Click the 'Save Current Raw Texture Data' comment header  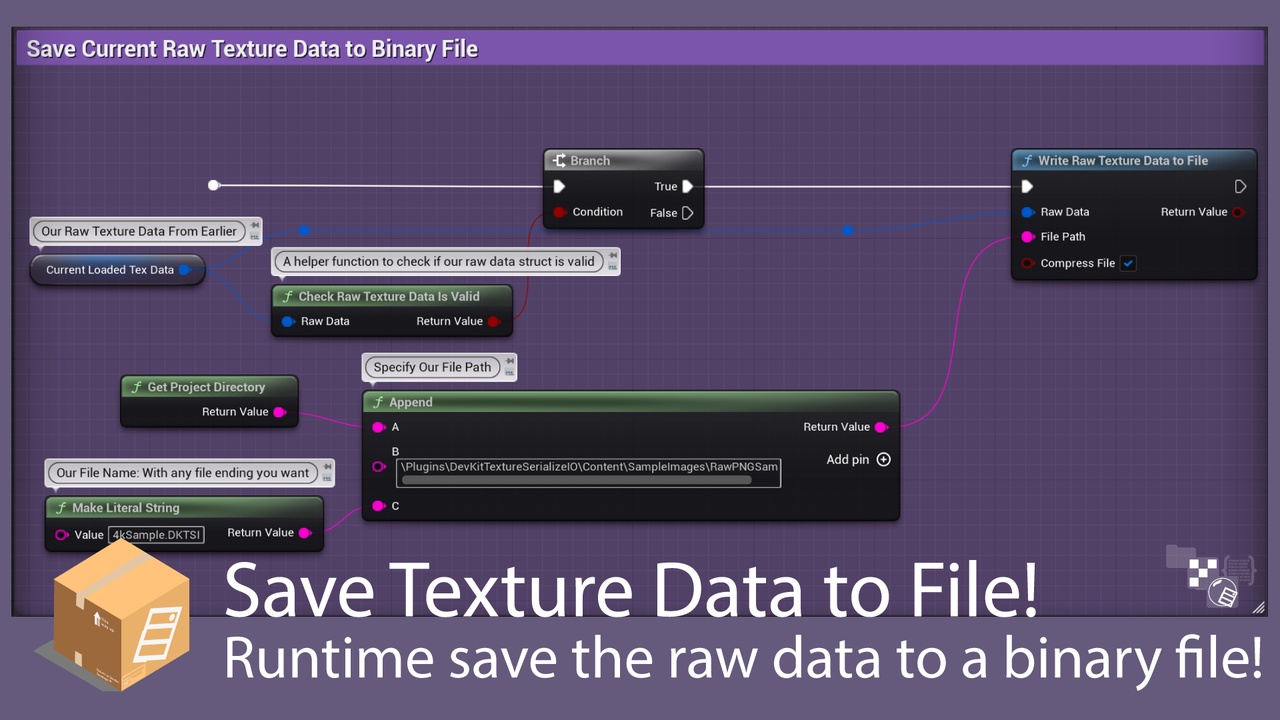640,49
